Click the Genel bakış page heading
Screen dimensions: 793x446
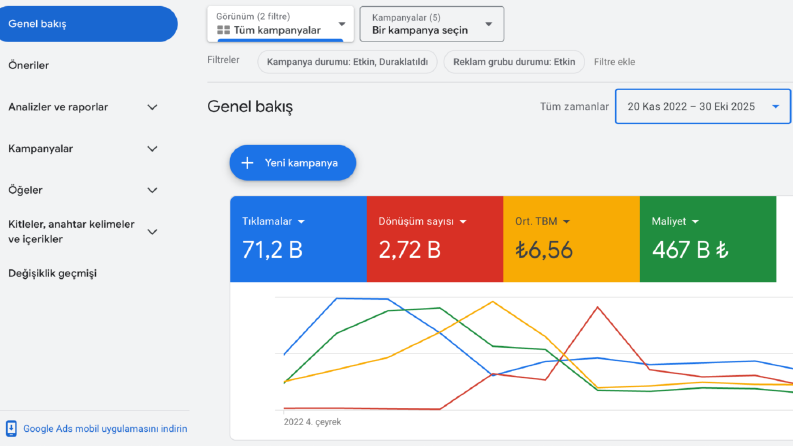250,107
